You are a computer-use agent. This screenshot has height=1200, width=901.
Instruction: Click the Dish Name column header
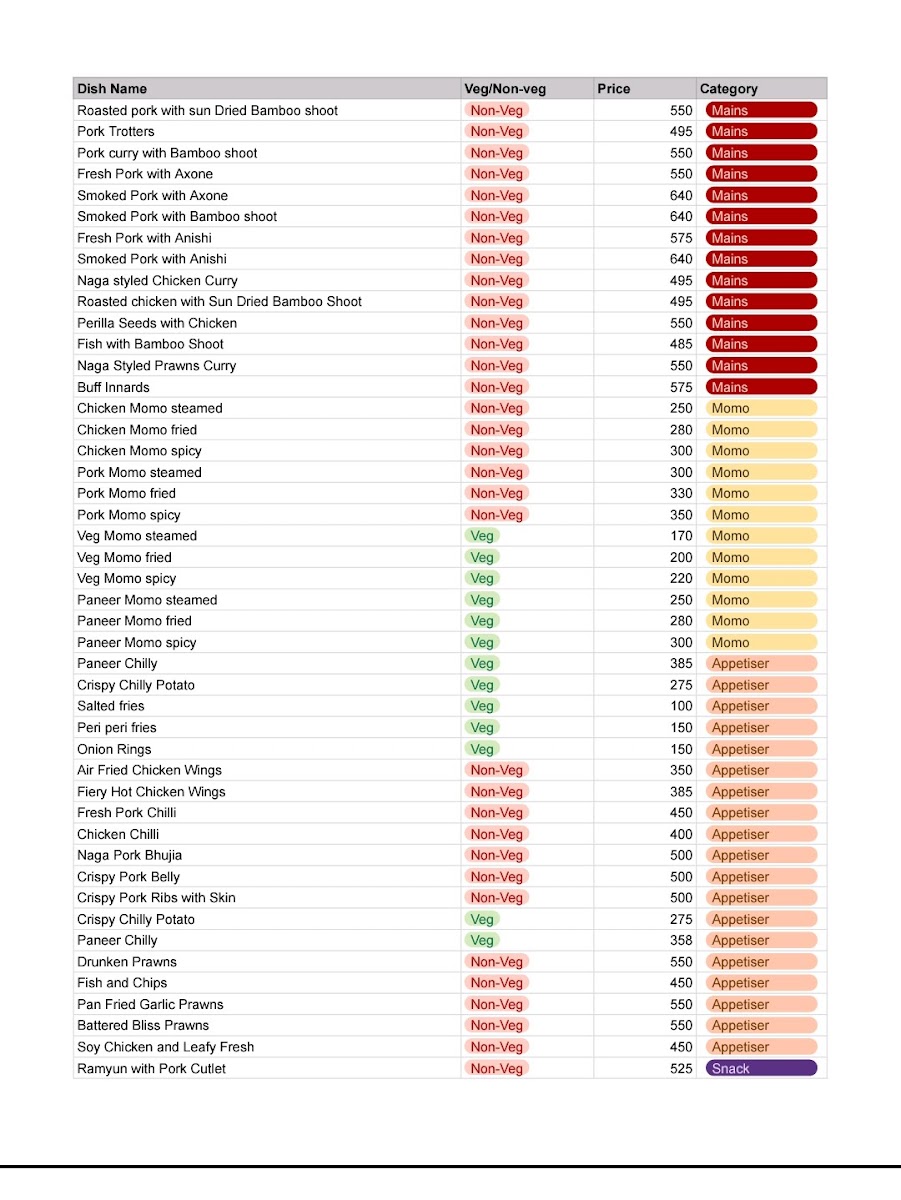point(267,88)
